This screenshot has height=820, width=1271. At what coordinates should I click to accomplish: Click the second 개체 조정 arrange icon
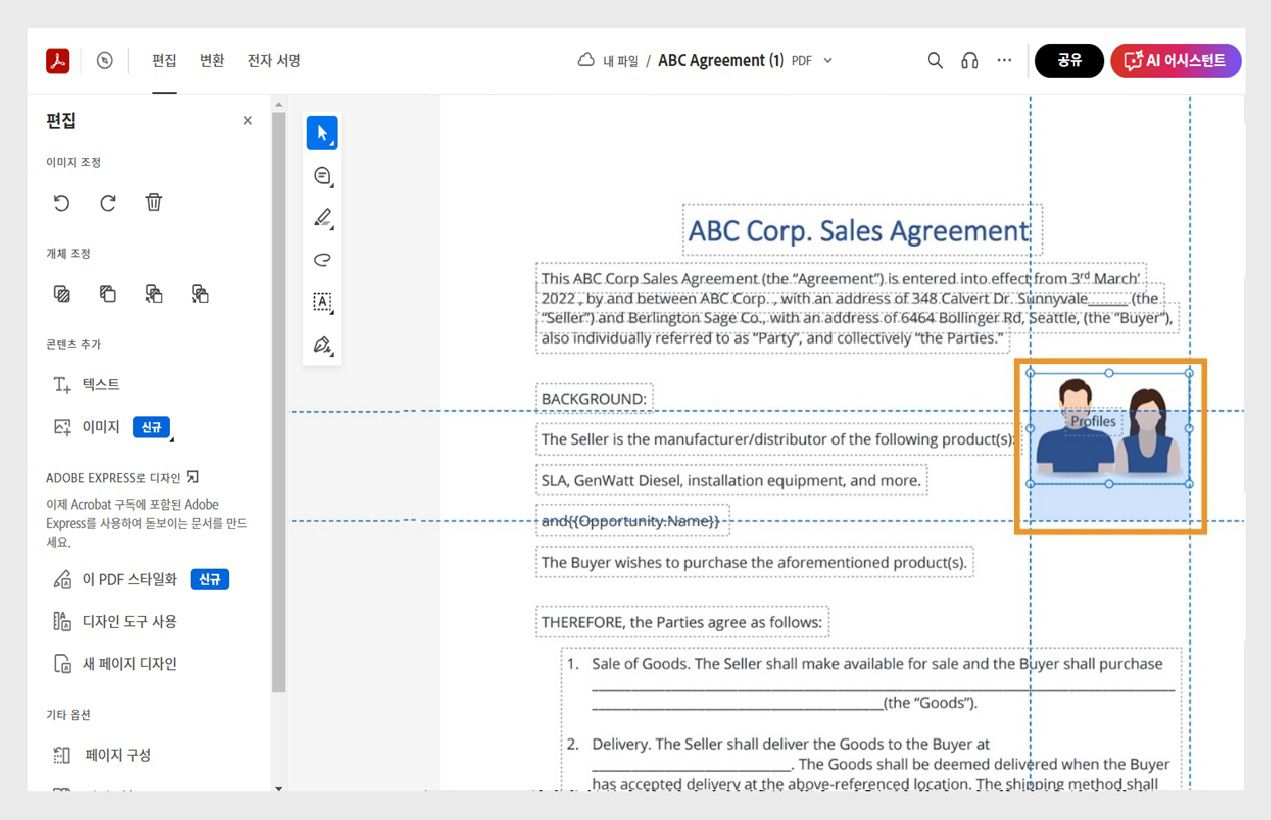(108, 294)
